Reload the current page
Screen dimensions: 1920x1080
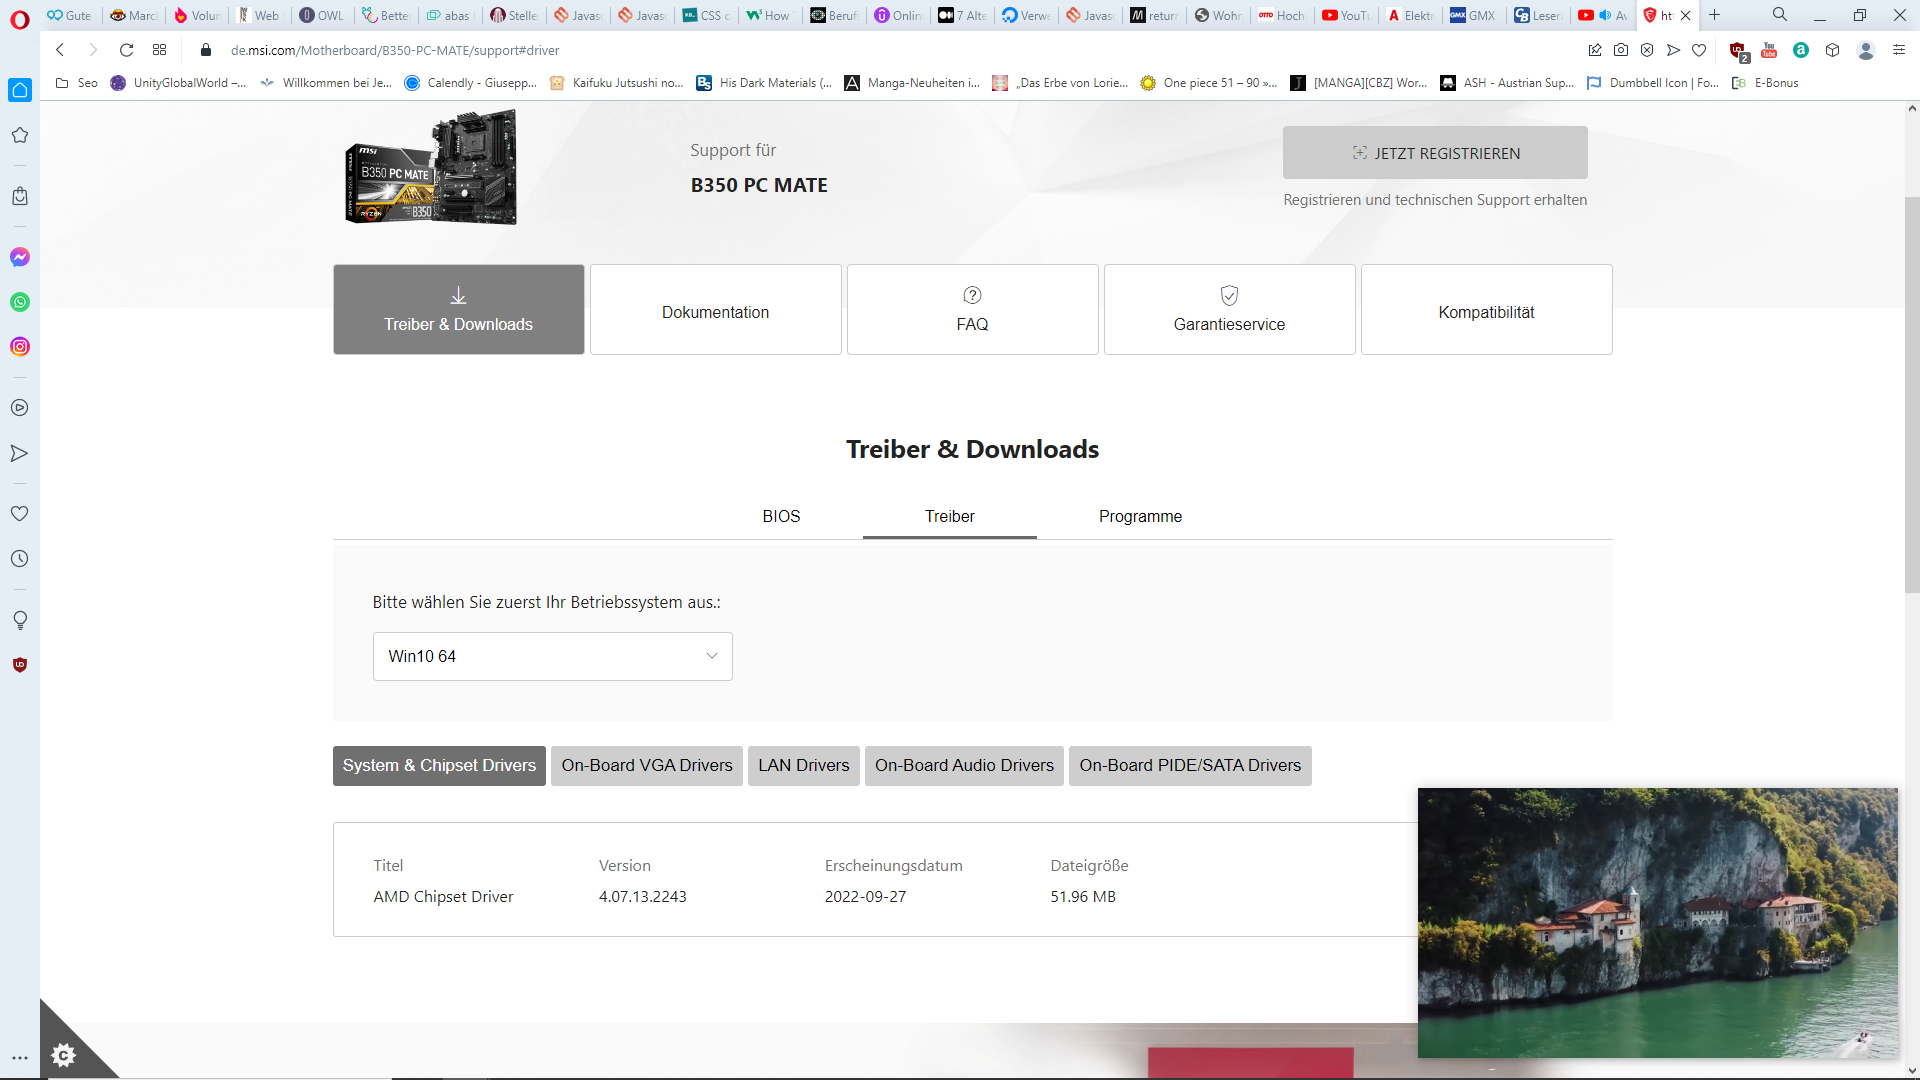coord(126,50)
